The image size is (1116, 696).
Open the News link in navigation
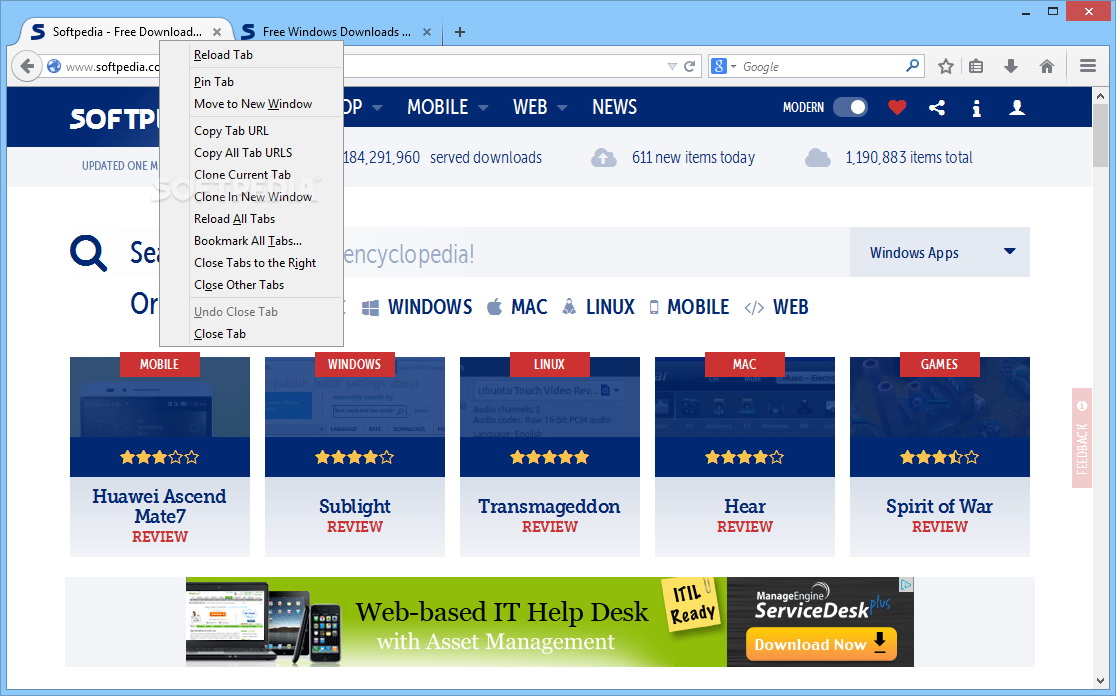point(614,107)
